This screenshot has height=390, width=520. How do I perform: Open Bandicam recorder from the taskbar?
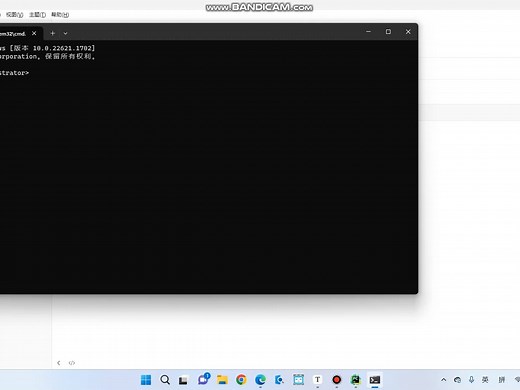[x=337, y=380]
